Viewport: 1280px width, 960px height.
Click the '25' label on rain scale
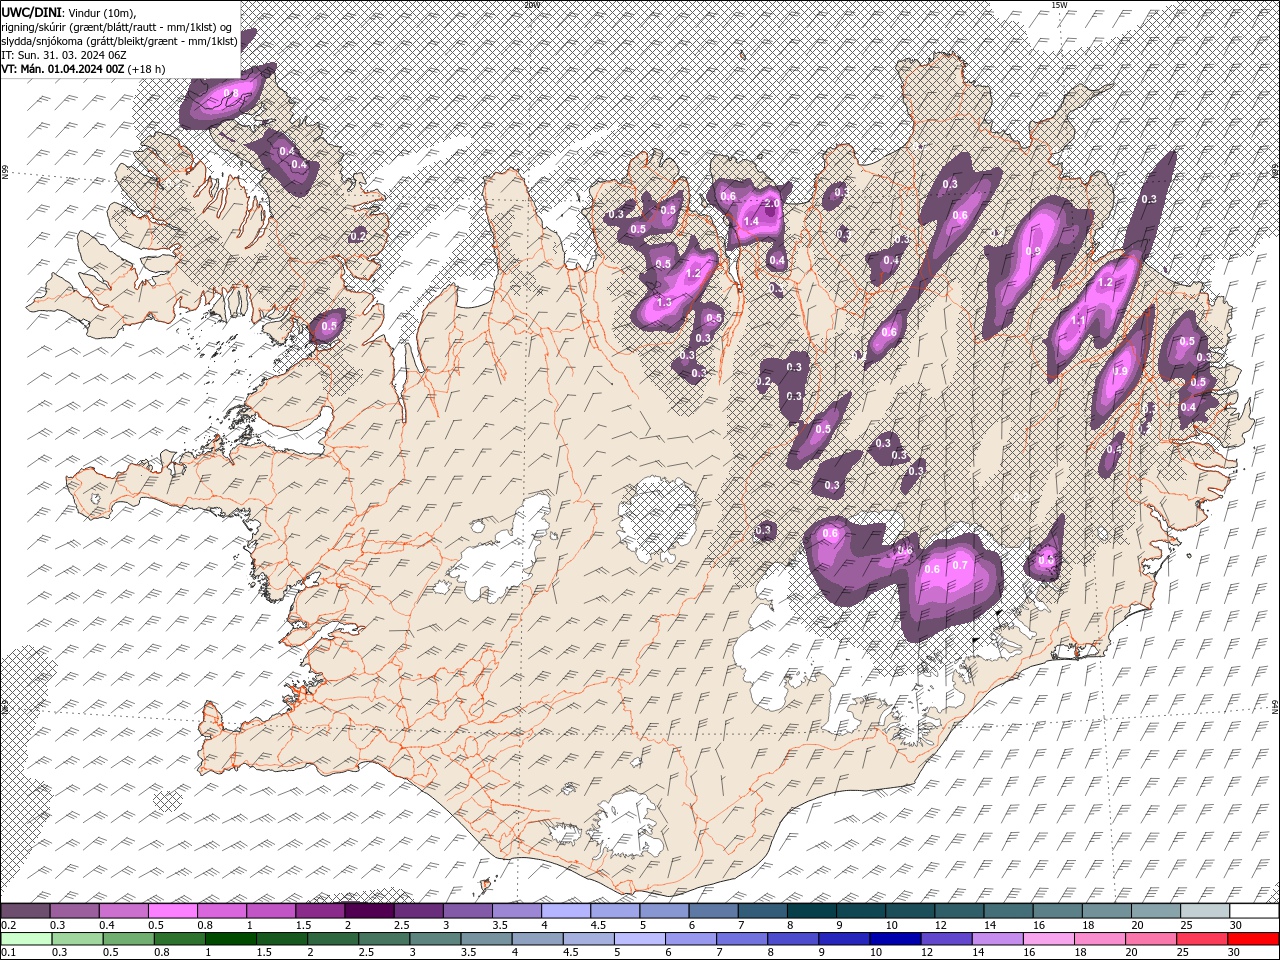pos(1185,953)
